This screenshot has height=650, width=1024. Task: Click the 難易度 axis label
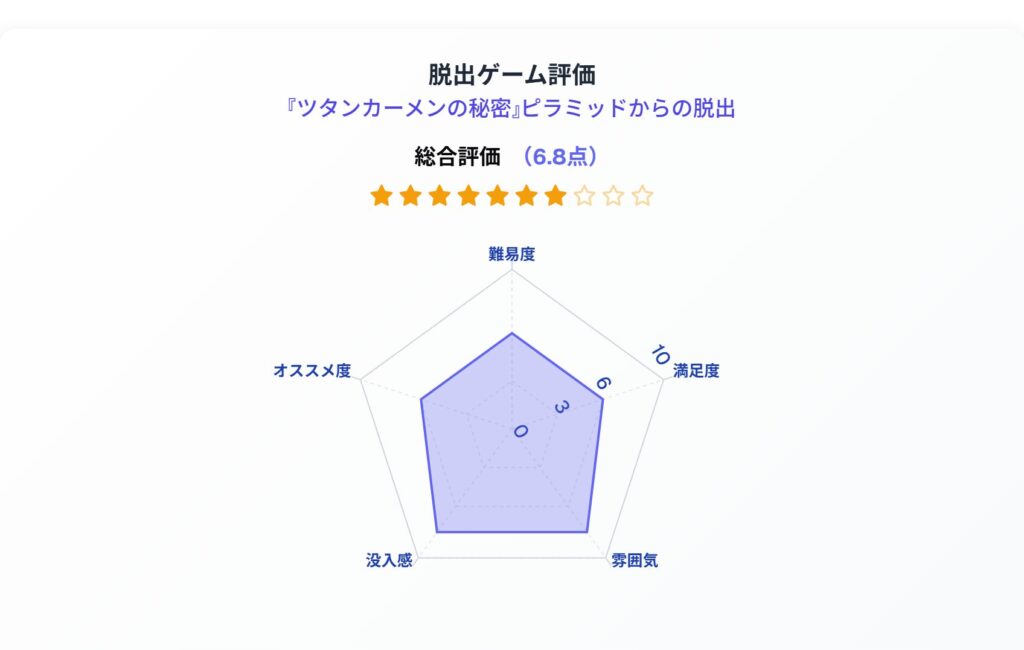tap(512, 254)
